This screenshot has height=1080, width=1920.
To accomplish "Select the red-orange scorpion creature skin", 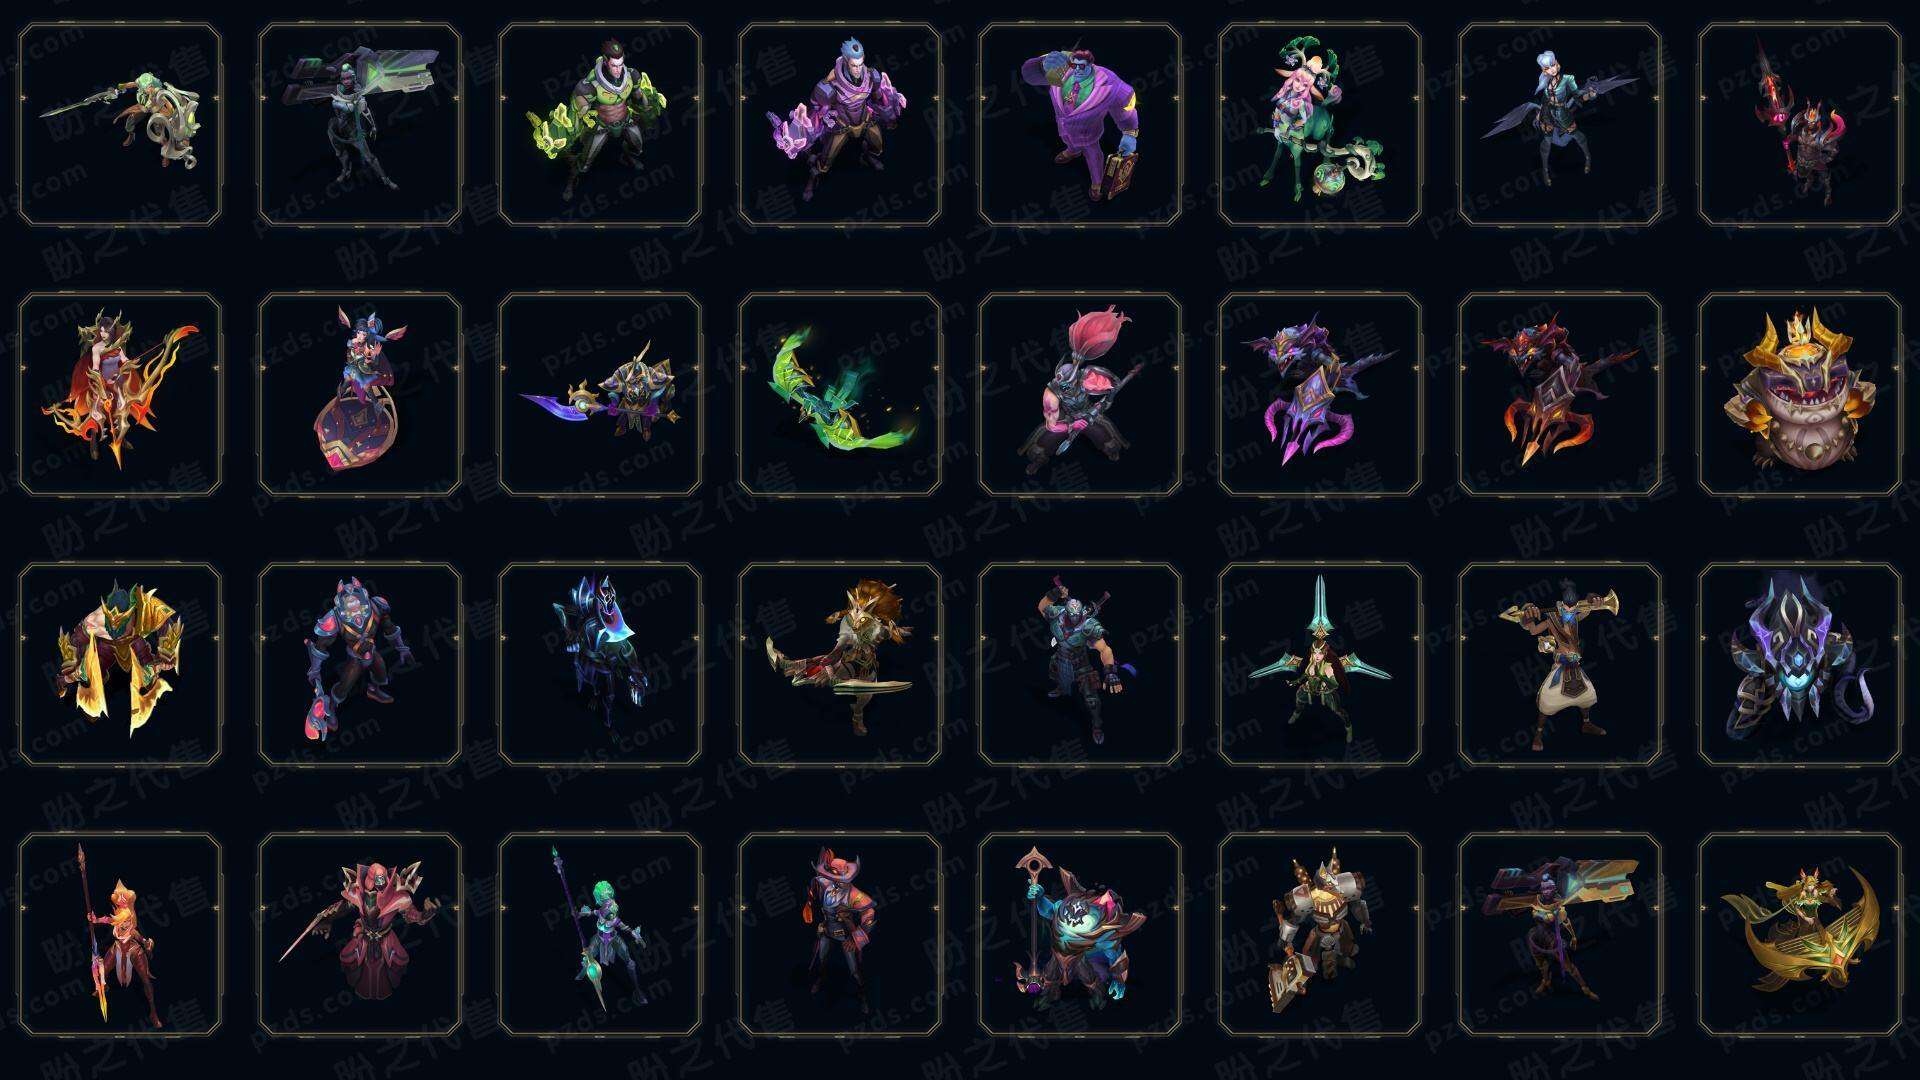I will pos(1560,395).
